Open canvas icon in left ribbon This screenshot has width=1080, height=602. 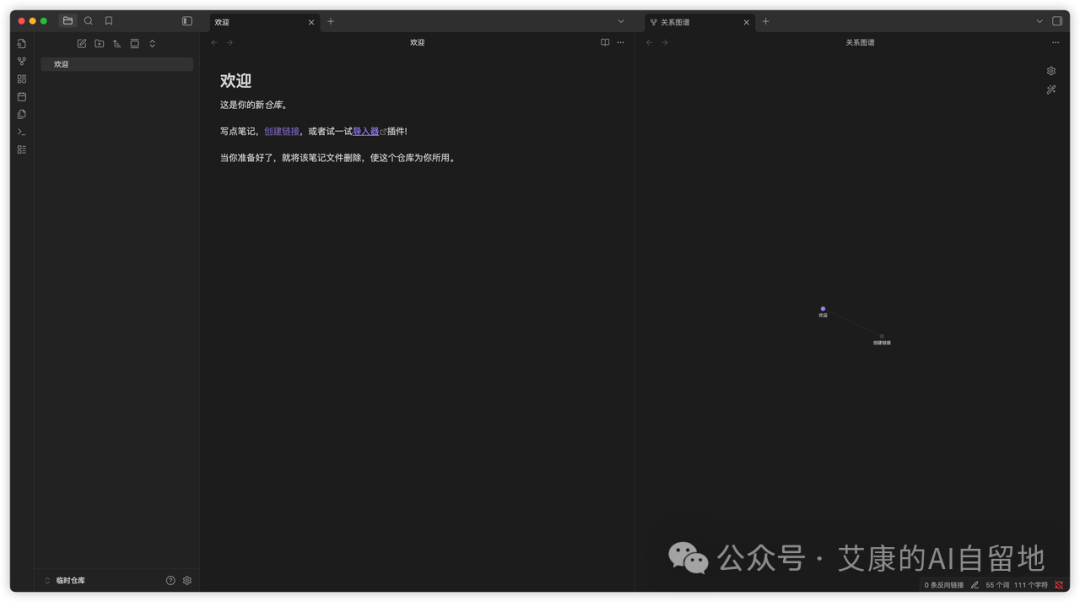click(22, 79)
